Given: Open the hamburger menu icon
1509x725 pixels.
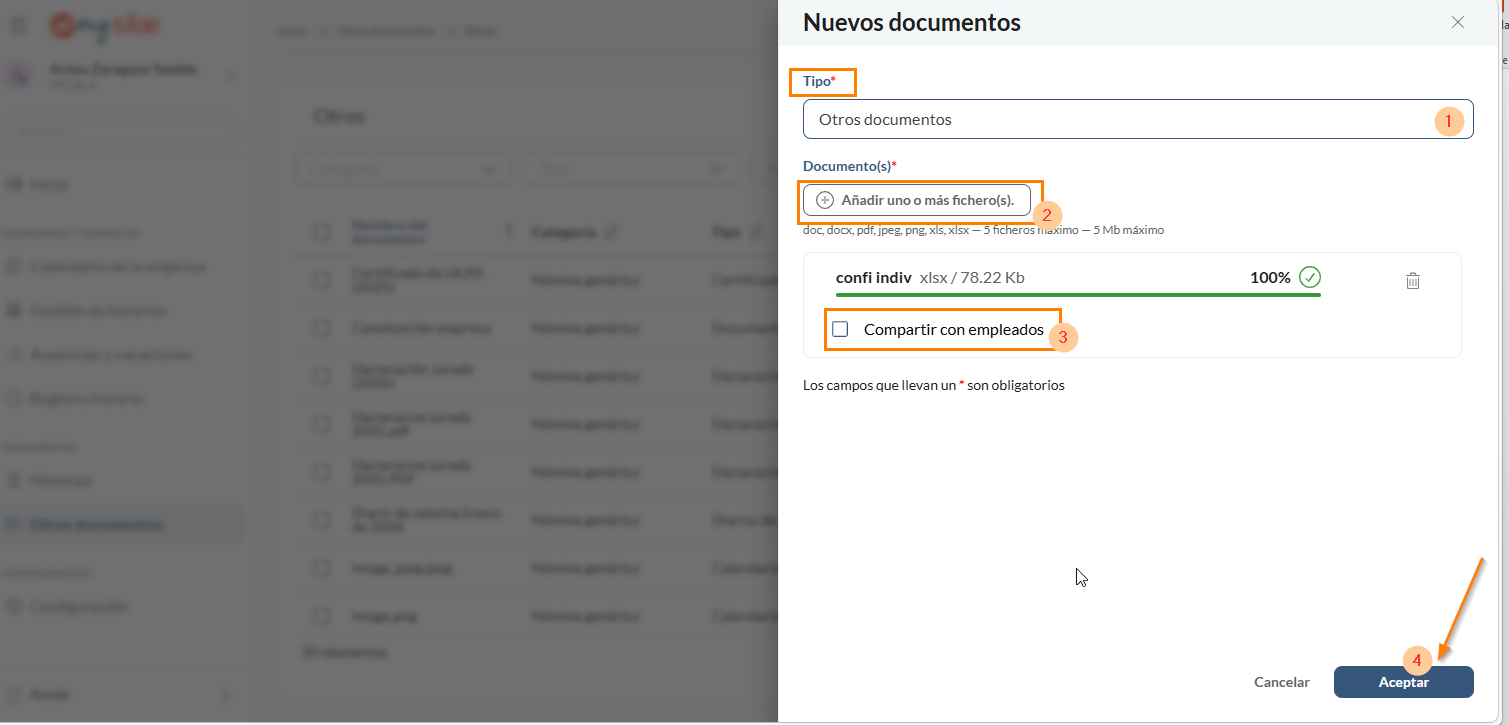Looking at the screenshot, I should [18, 26].
